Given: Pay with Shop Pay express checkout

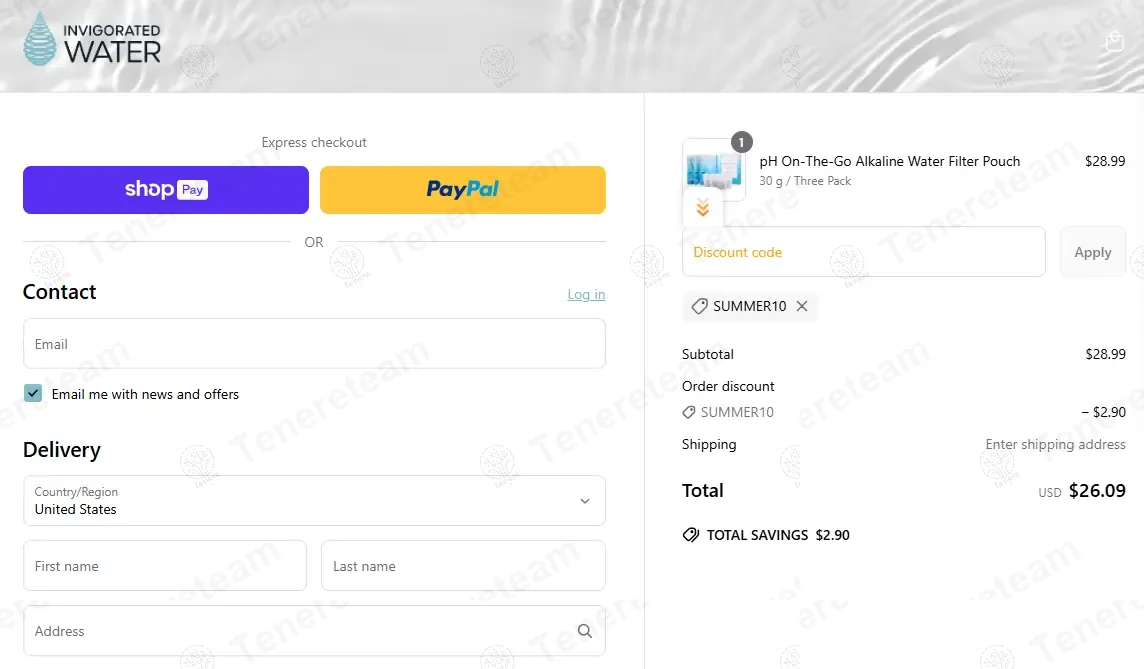Looking at the screenshot, I should pos(166,190).
